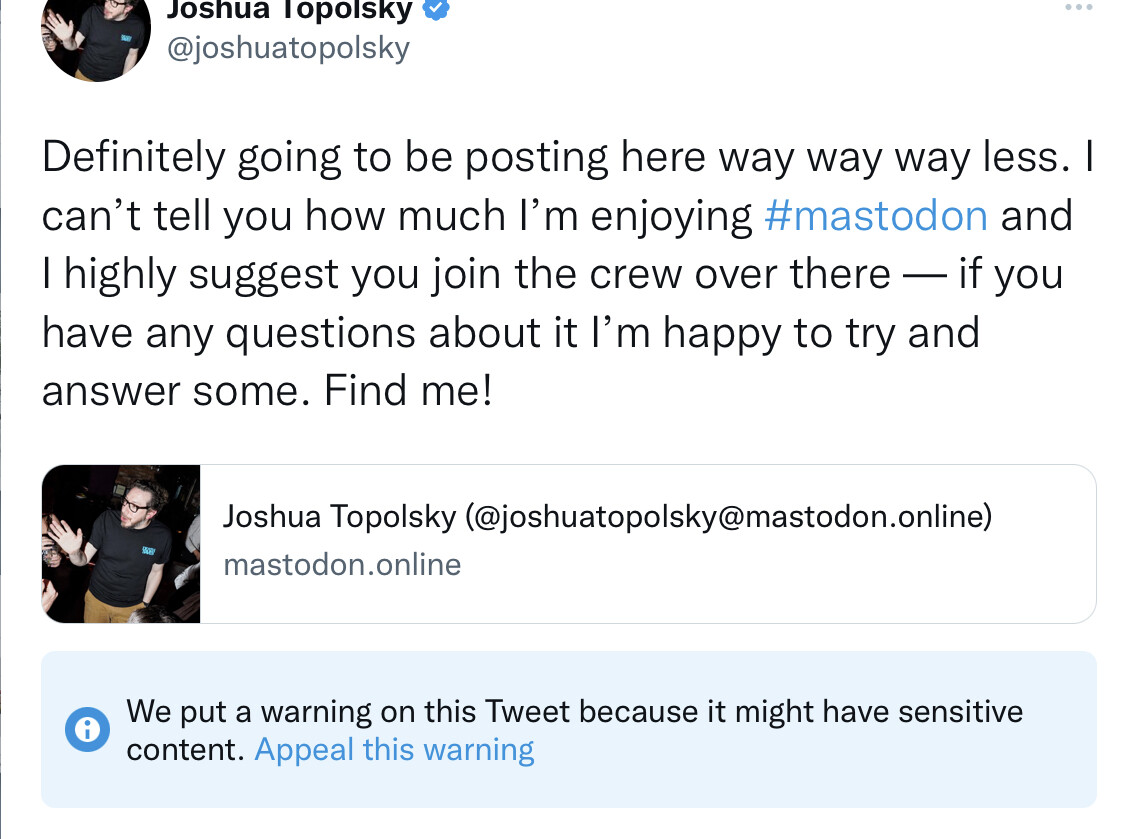Open Joshua Topolsky's profile avatar
The width and height of the screenshot is (1136, 839).
pos(96,36)
